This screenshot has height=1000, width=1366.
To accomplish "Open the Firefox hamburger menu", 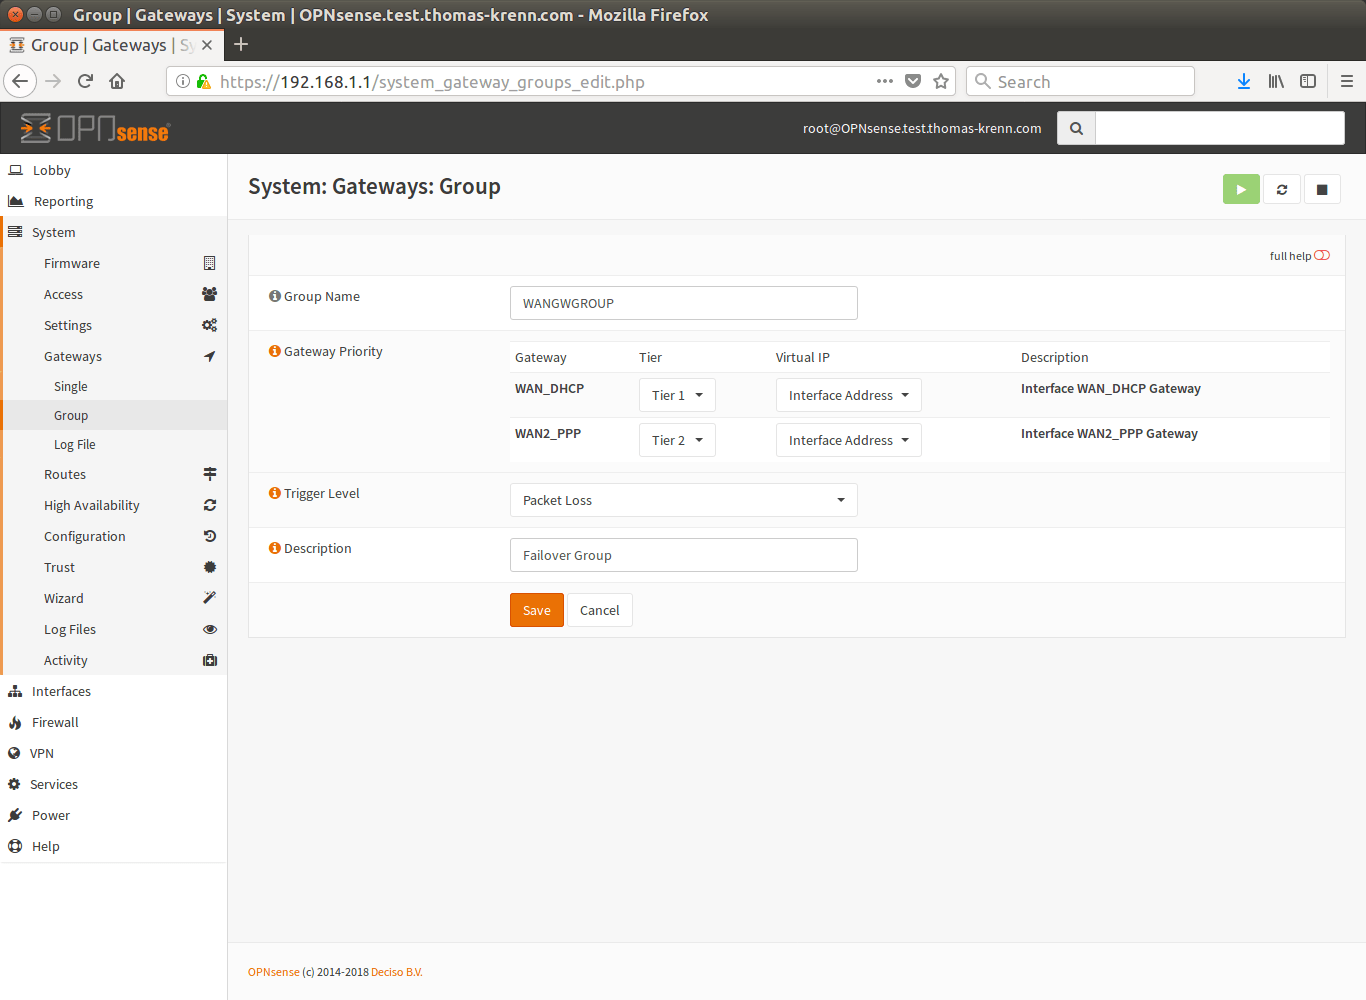I will pyautogui.click(x=1346, y=82).
